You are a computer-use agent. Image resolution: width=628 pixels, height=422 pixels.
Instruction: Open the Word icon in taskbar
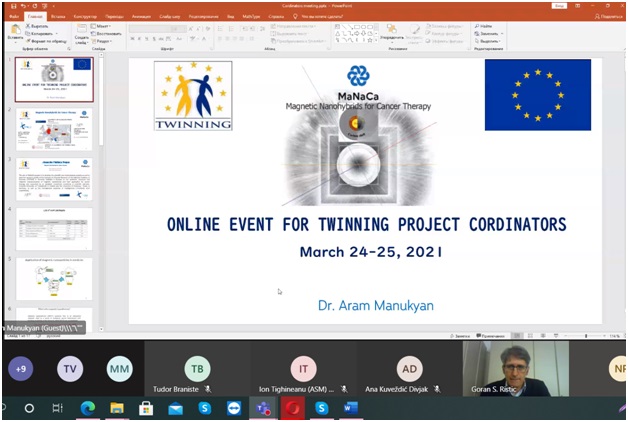[350, 409]
